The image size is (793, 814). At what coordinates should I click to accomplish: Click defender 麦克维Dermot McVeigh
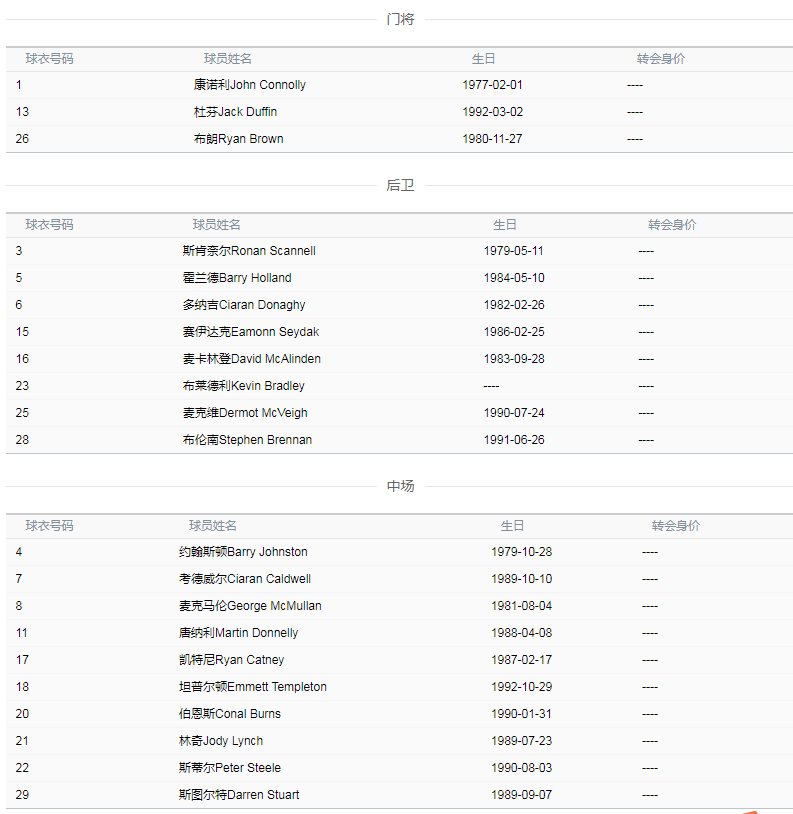tap(245, 413)
